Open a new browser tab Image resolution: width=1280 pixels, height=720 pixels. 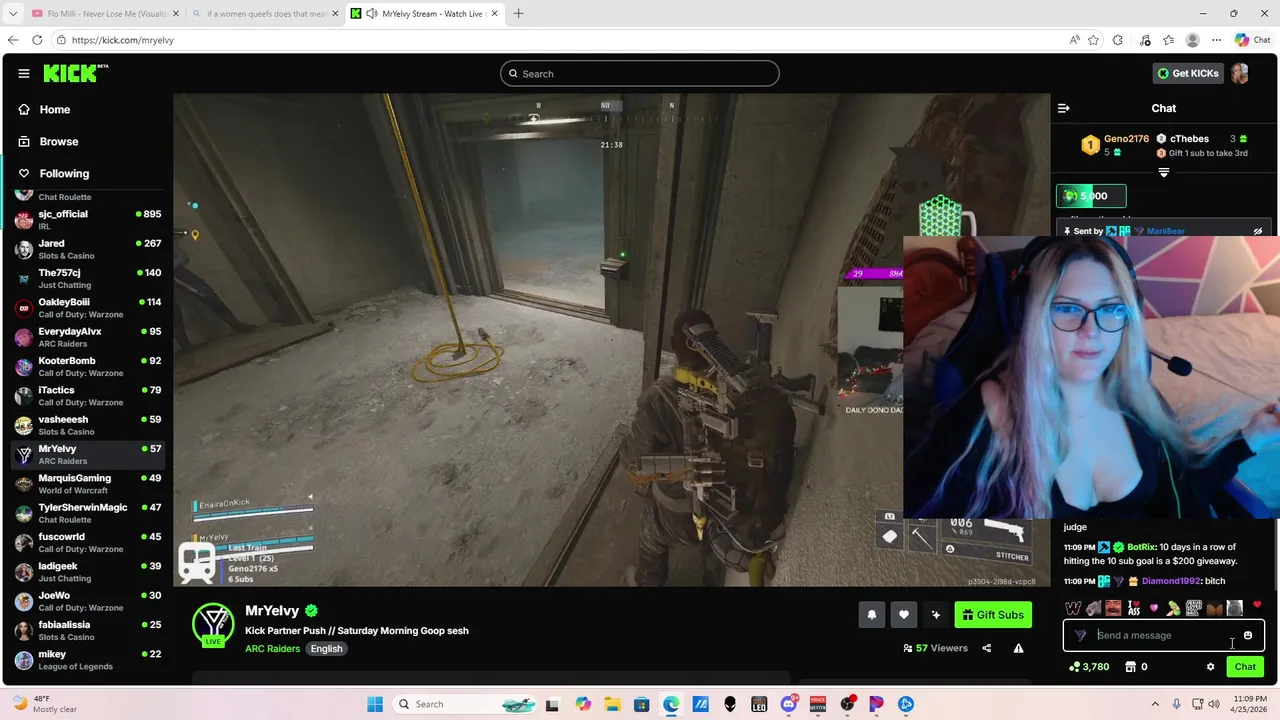pos(518,14)
